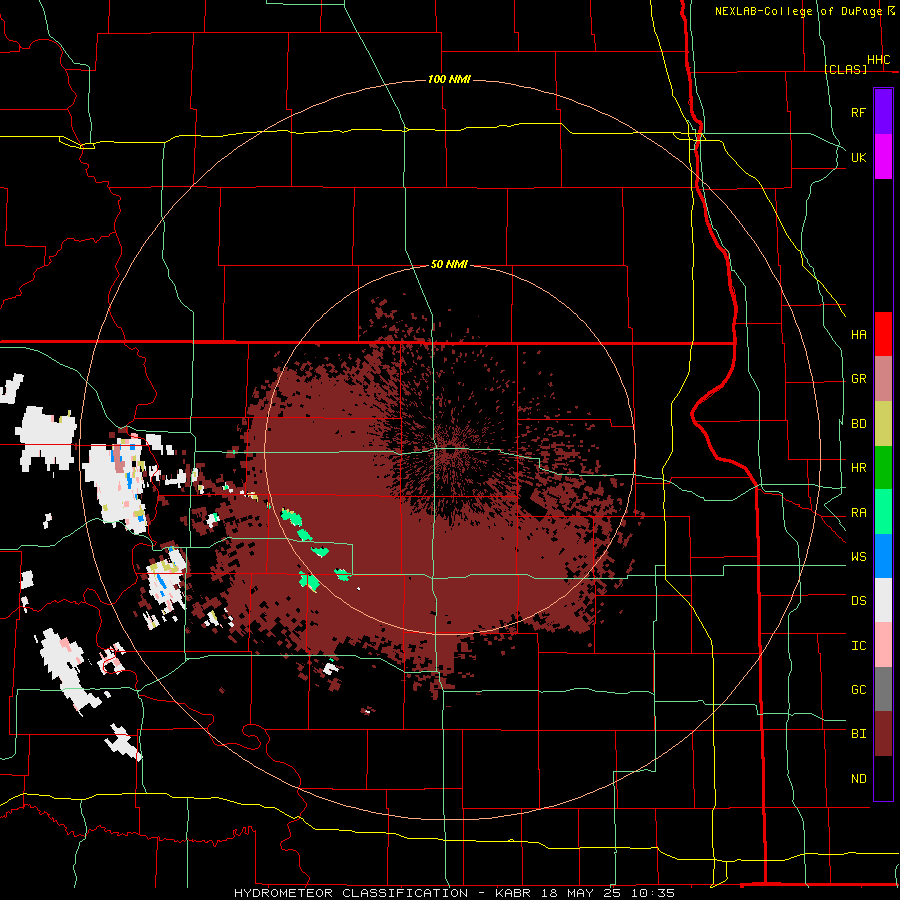This screenshot has height=900, width=900.
Task: Click the 50 NMI range ring label
Action: 449,264
